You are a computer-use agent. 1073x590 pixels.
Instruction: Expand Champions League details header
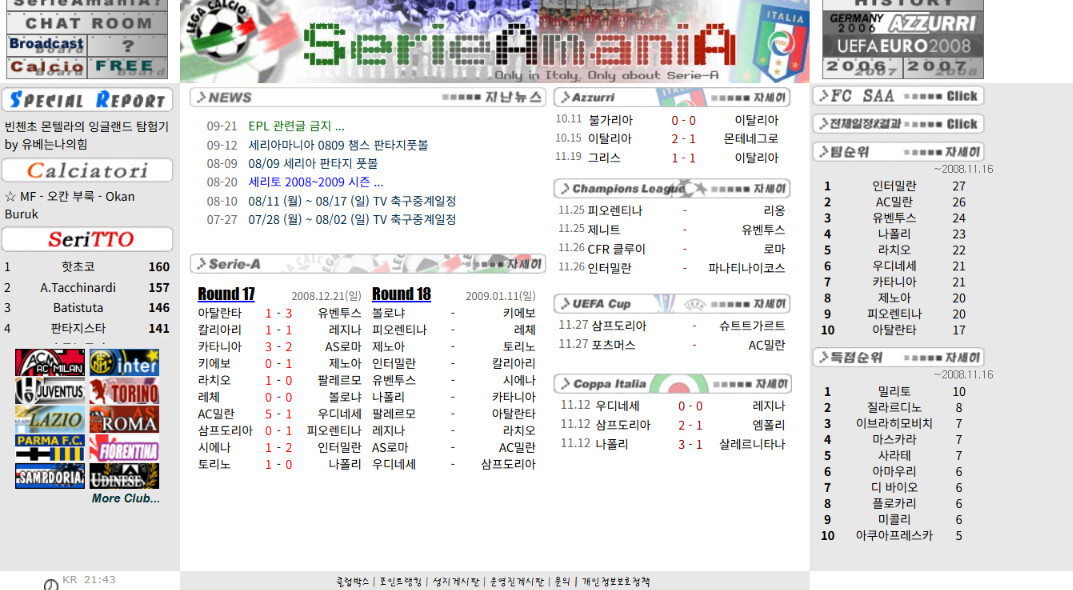tap(672, 188)
